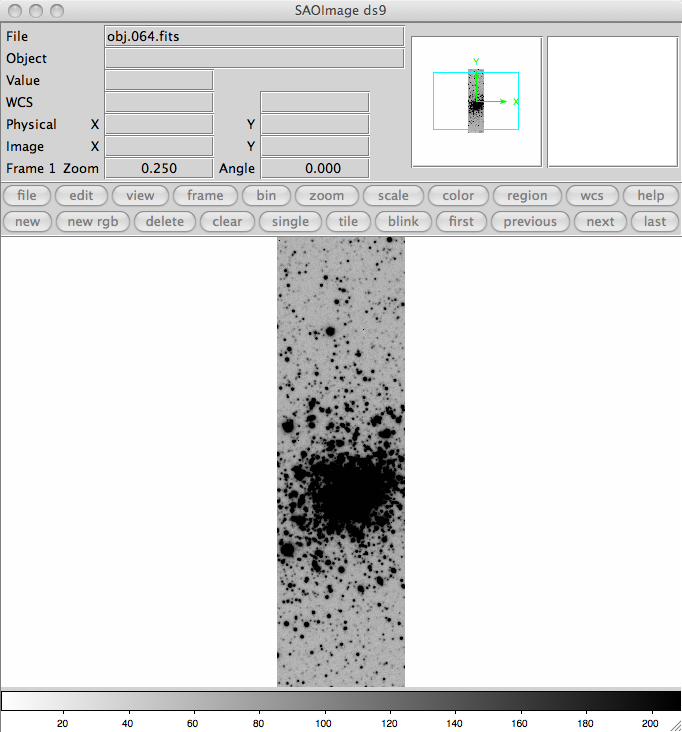The height and width of the screenshot is (732, 682).
Task: Open the wcs menu button
Action: click(592, 195)
